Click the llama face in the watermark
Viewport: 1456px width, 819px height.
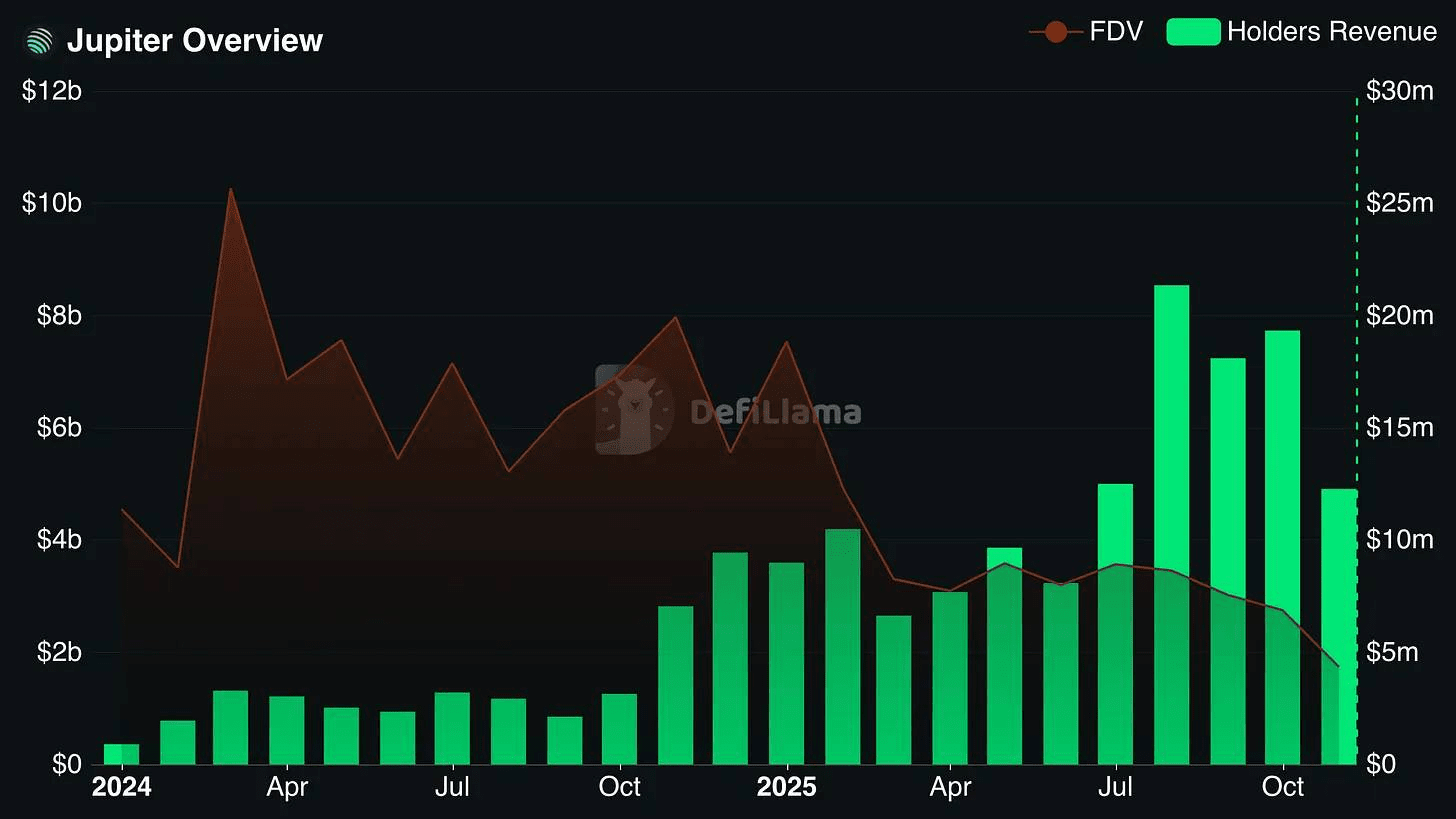coord(632,408)
